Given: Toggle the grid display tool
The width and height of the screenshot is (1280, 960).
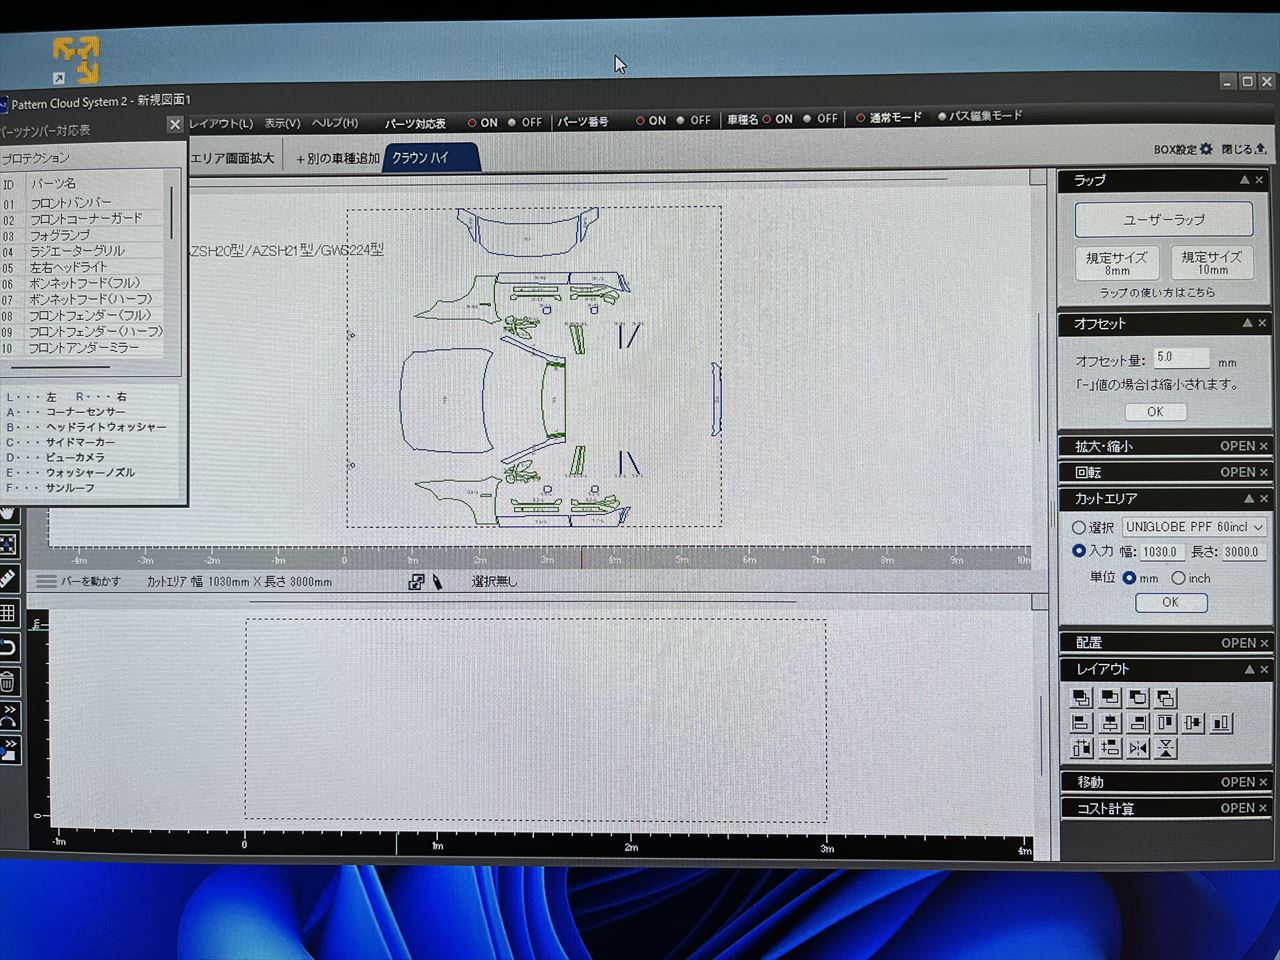Looking at the screenshot, I should [x=8, y=613].
